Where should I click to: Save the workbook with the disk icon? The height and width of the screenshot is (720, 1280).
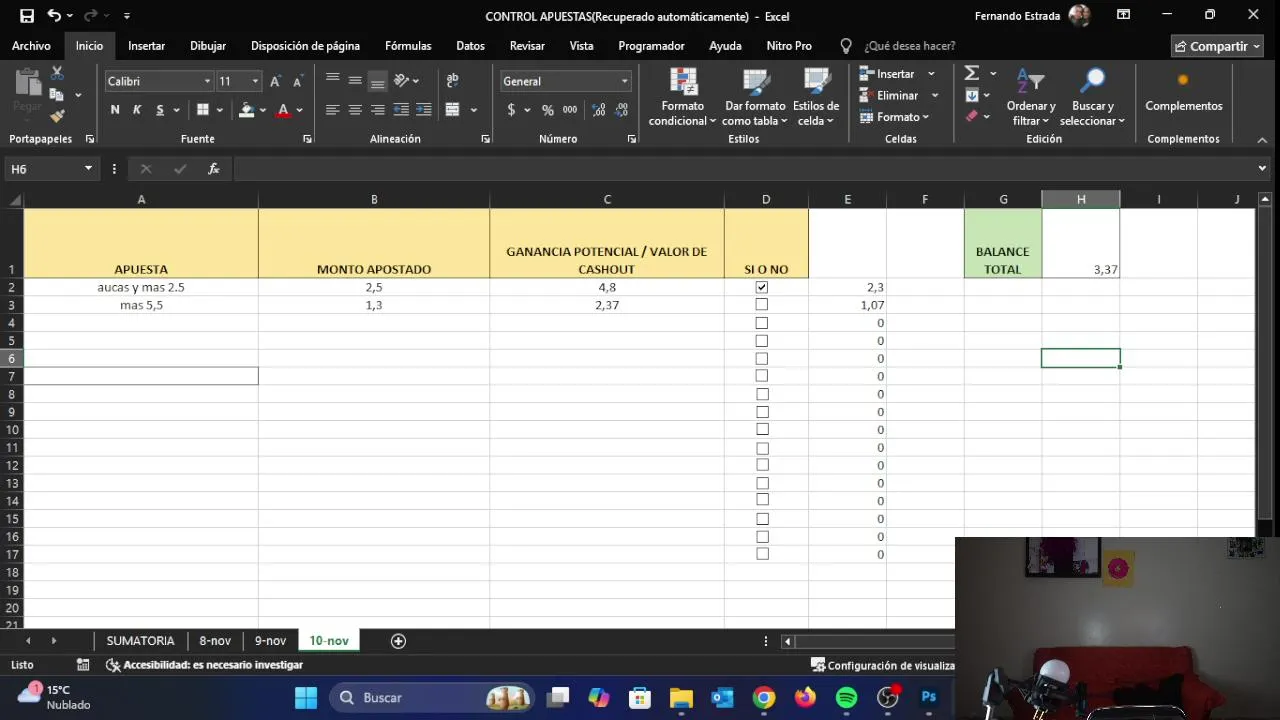click(x=27, y=16)
